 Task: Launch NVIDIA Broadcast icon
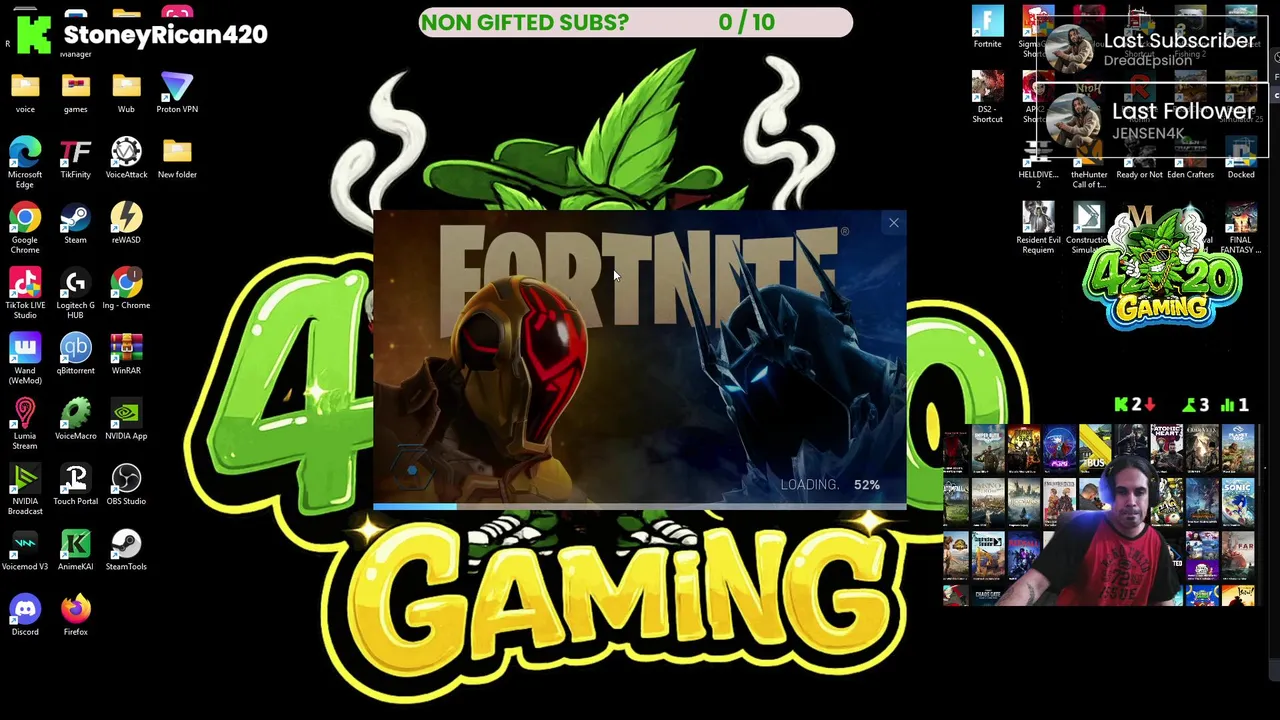coord(25,489)
